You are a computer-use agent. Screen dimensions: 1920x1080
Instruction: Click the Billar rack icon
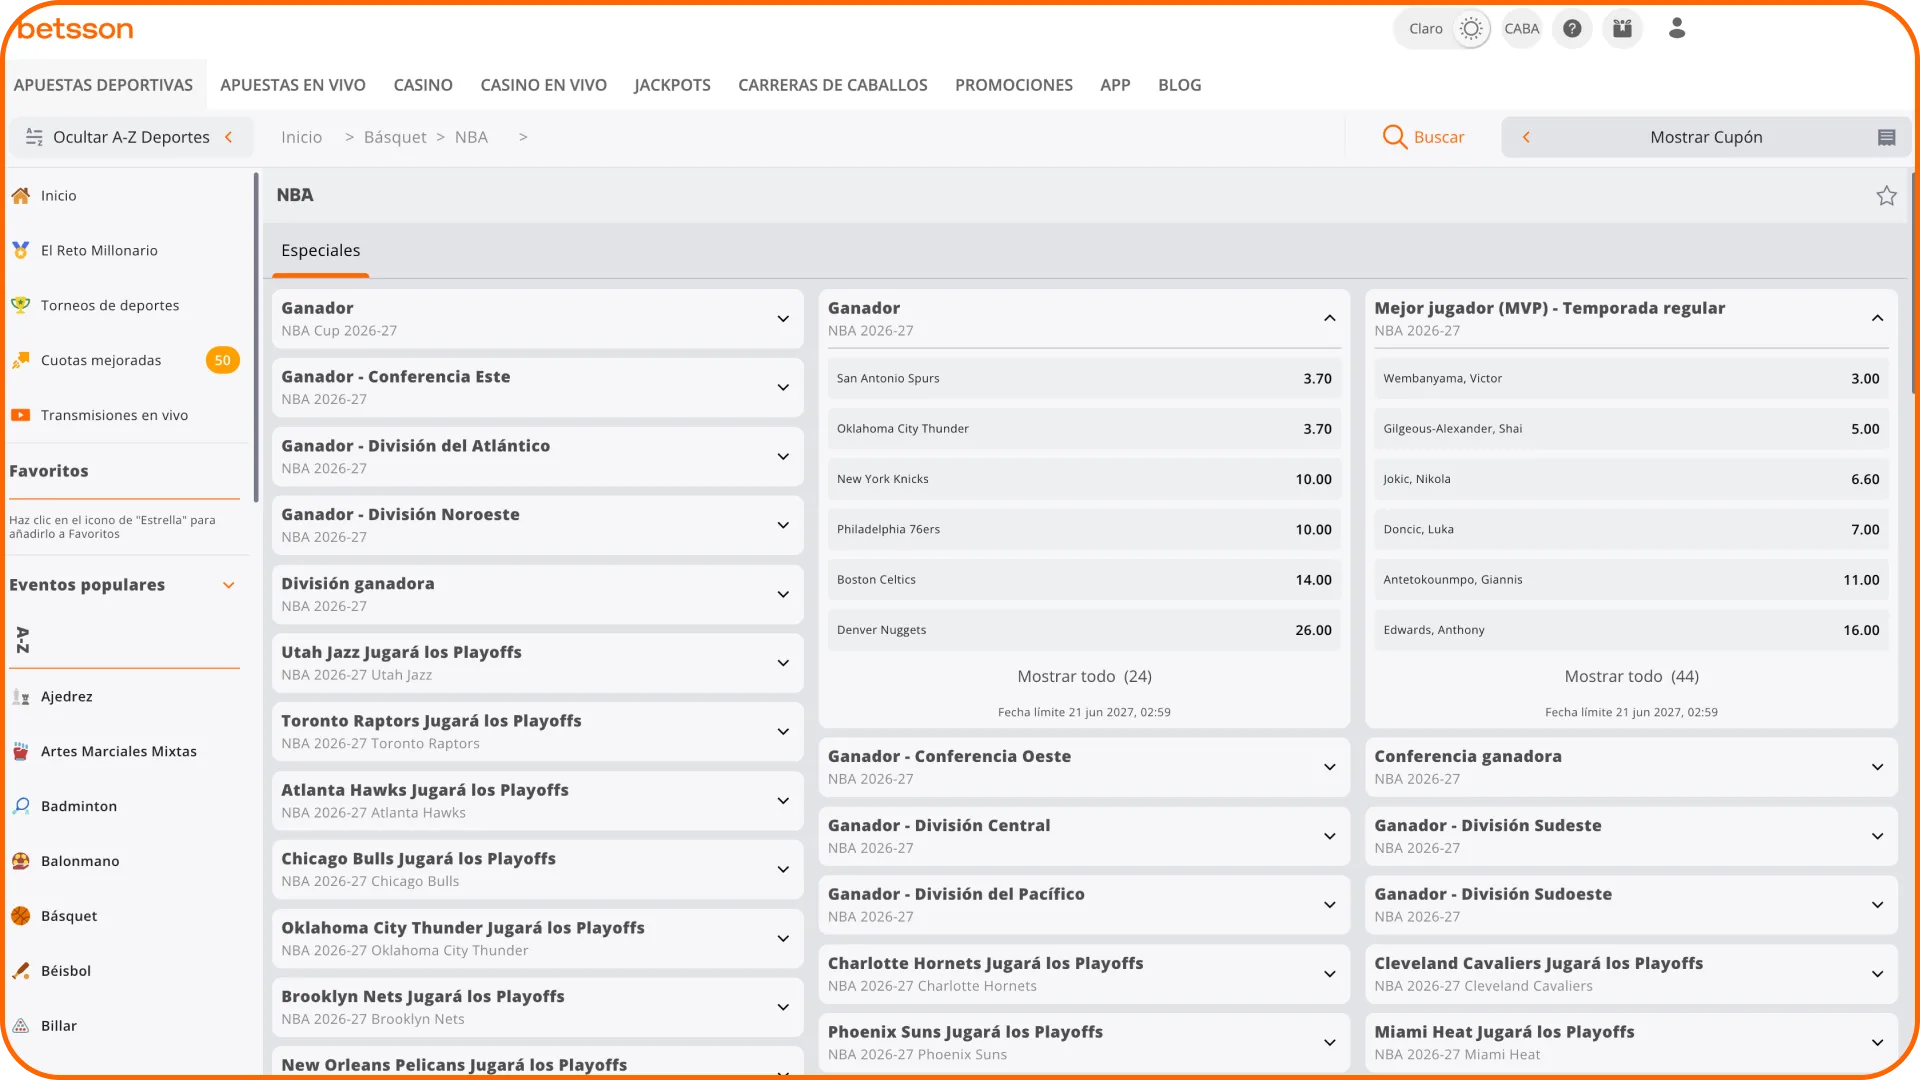(x=20, y=1027)
